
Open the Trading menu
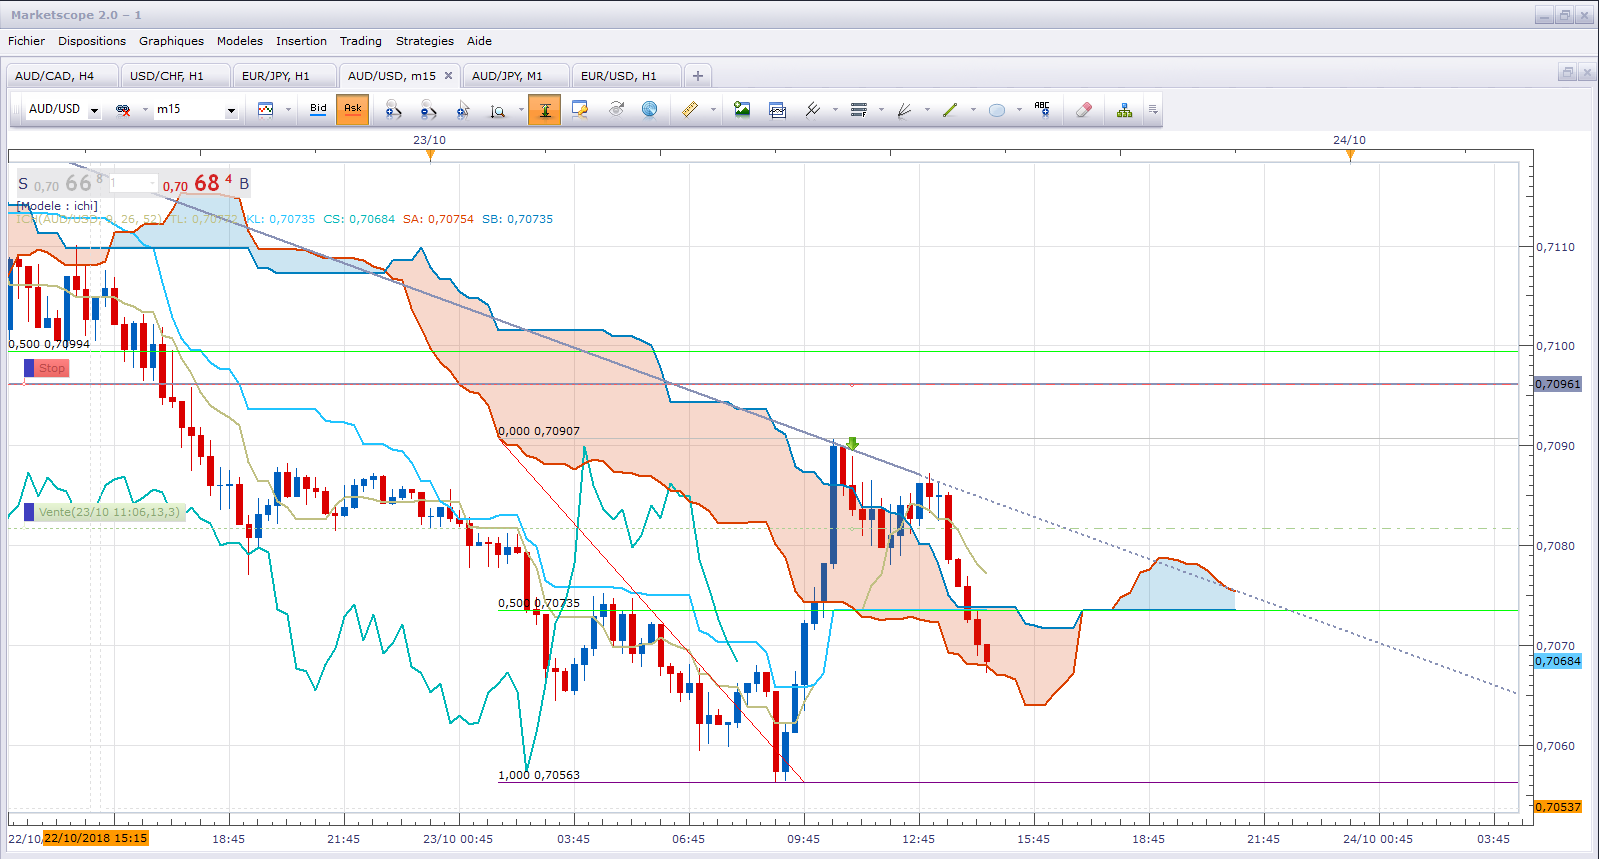coord(361,41)
